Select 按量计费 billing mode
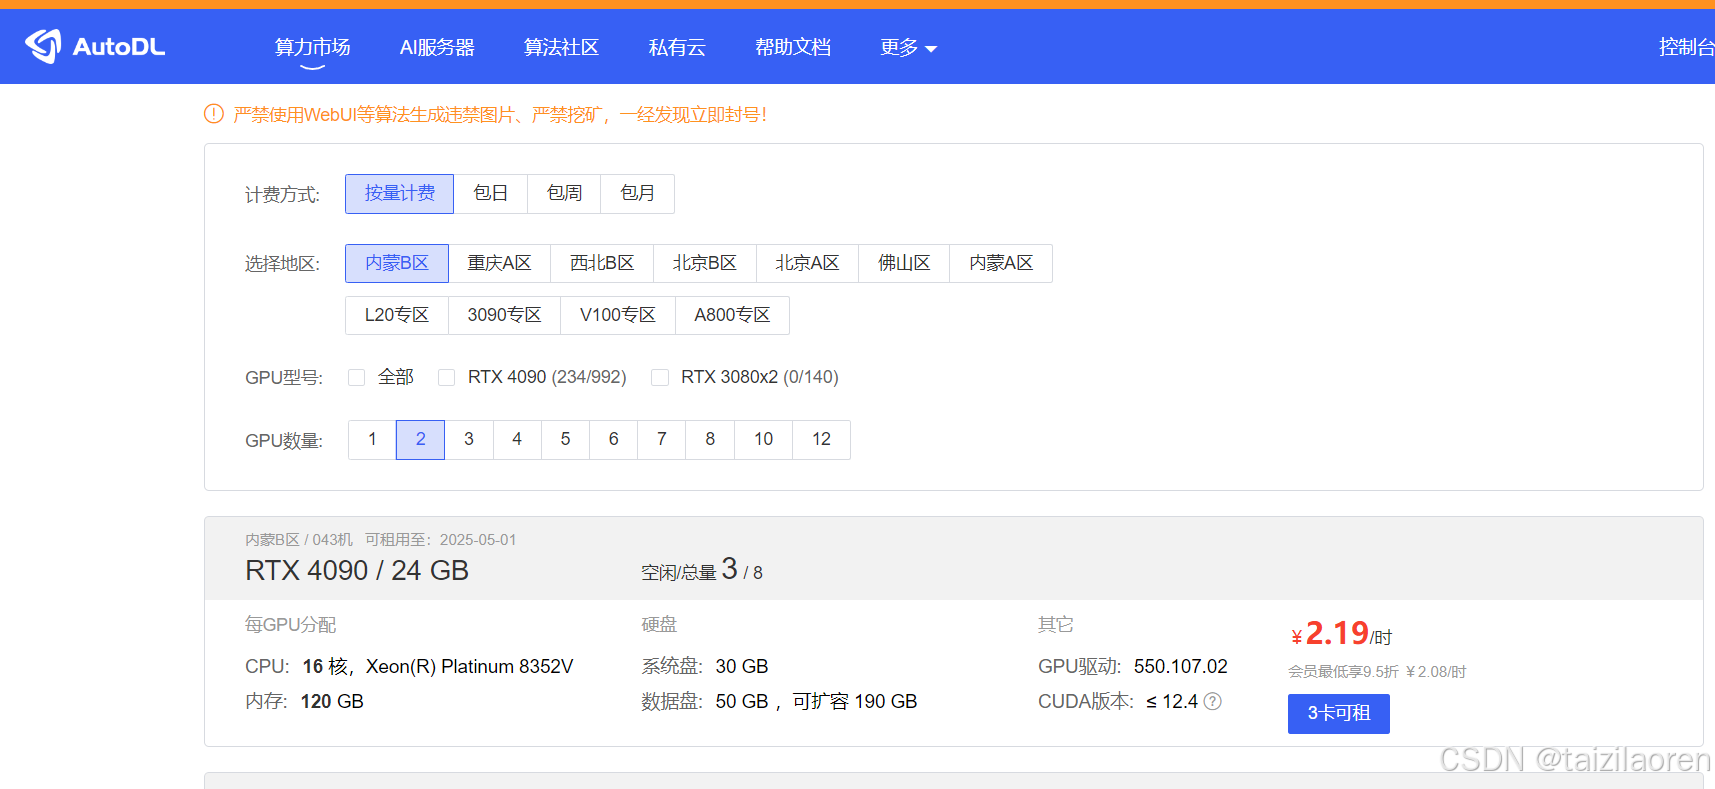The width and height of the screenshot is (1715, 789). 399,193
